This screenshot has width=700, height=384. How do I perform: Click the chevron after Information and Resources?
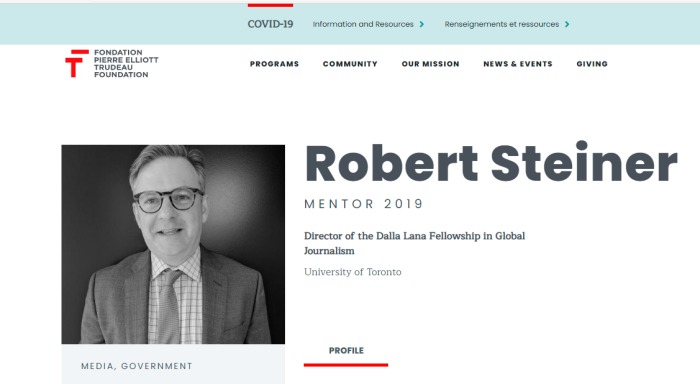tap(421, 24)
